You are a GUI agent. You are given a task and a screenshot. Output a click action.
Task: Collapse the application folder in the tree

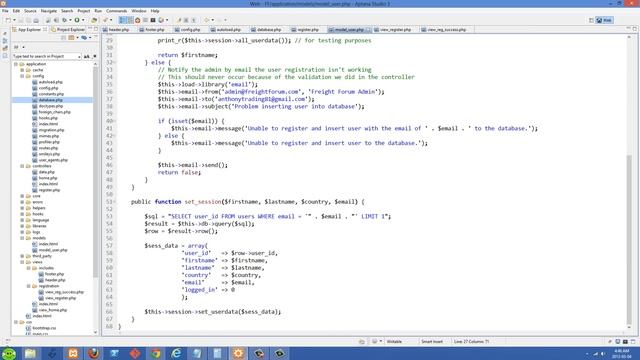point(16,64)
